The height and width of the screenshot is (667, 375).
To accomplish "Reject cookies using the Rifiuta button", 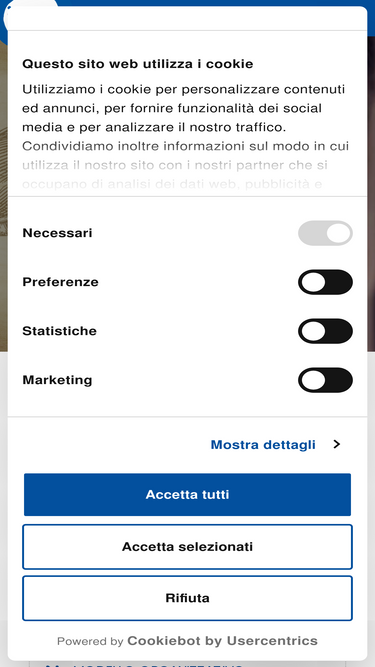I will (x=188, y=598).
